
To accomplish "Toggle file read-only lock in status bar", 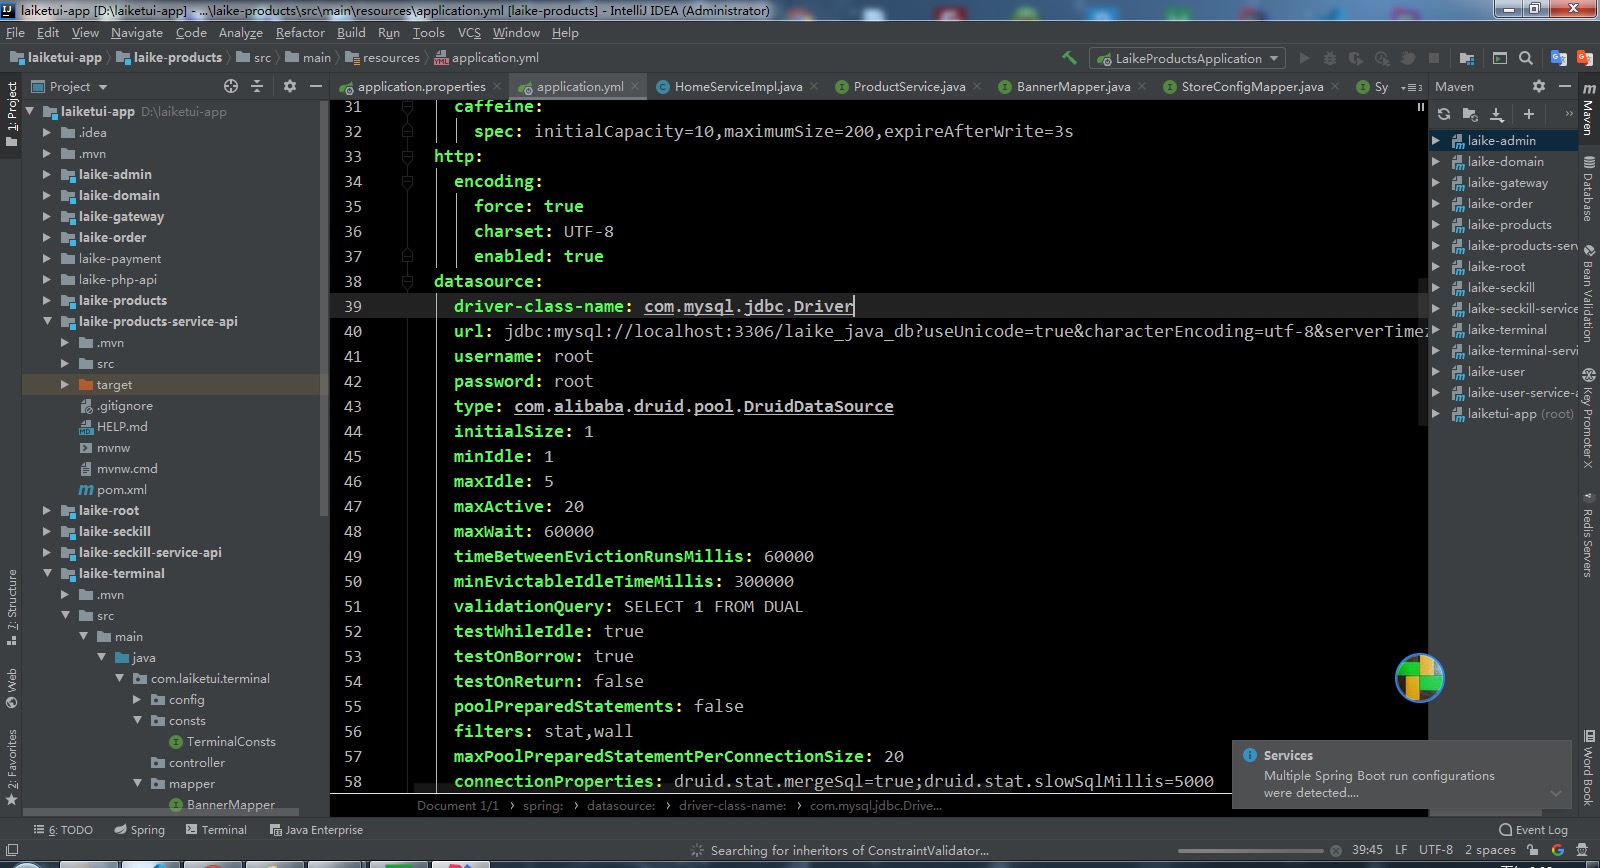I will (x=1532, y=850).
